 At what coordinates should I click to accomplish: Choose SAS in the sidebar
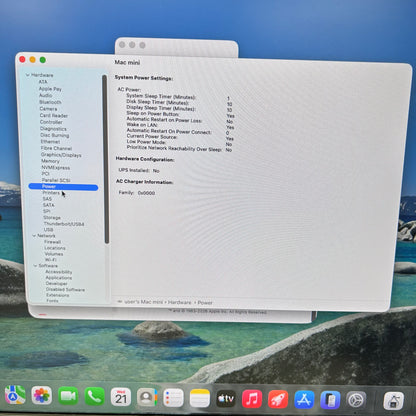coord(47,199)
